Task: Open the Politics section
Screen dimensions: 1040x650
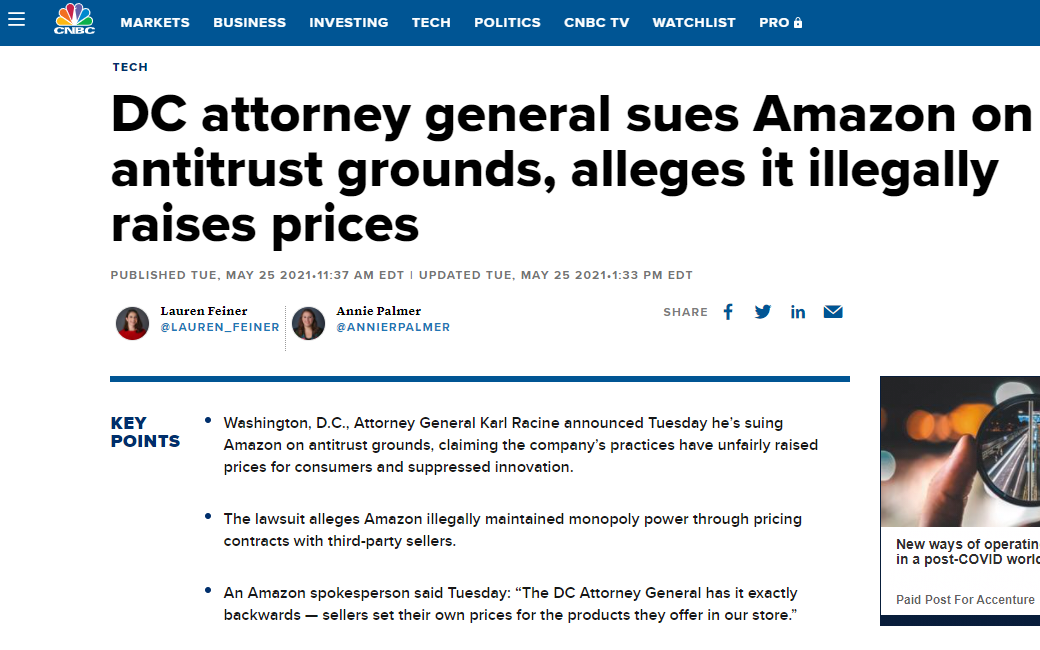Action: (x=507, y=23)
